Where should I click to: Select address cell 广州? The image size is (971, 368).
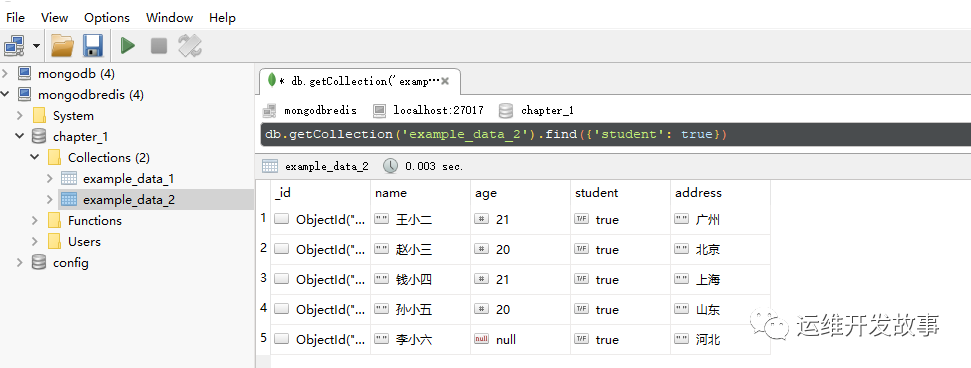721,219
